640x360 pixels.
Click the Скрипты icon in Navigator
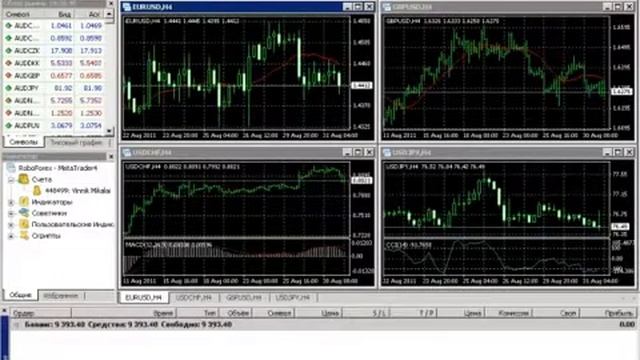tap(24, 236)
